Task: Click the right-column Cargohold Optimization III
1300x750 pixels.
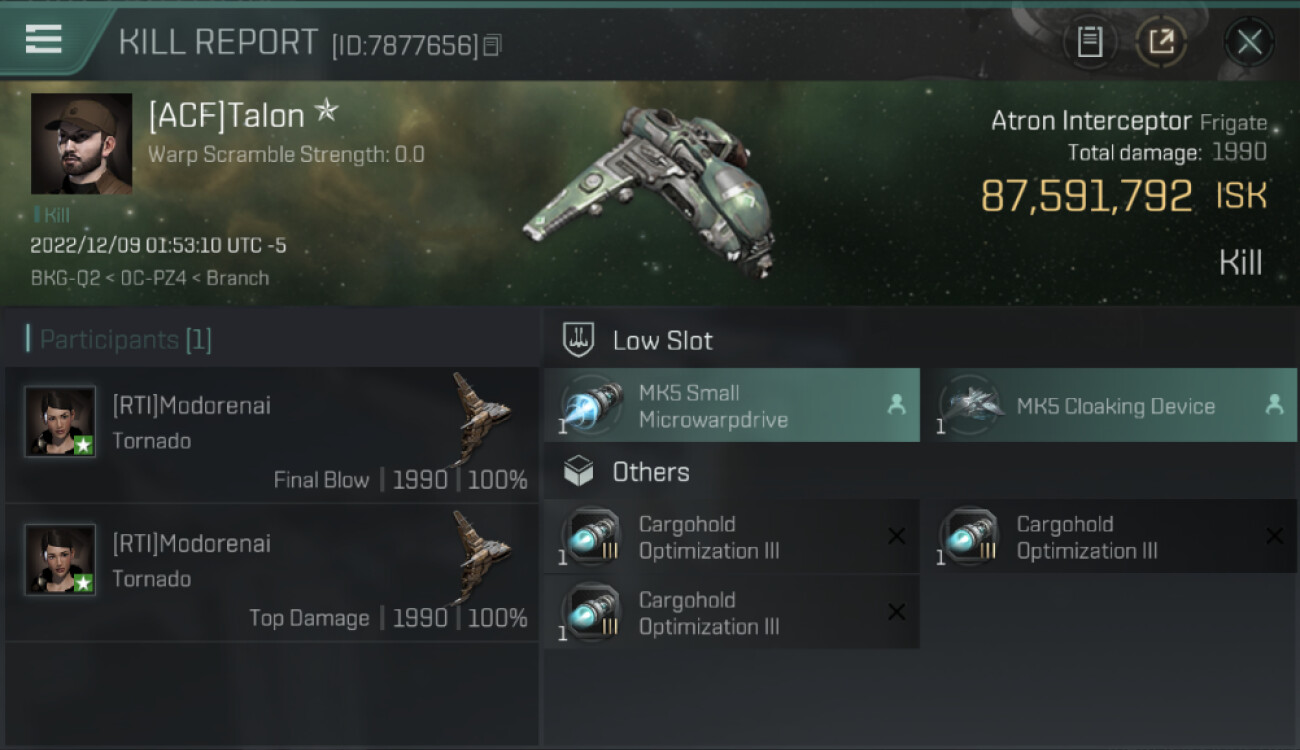Action: click(x=1109, y=537)
